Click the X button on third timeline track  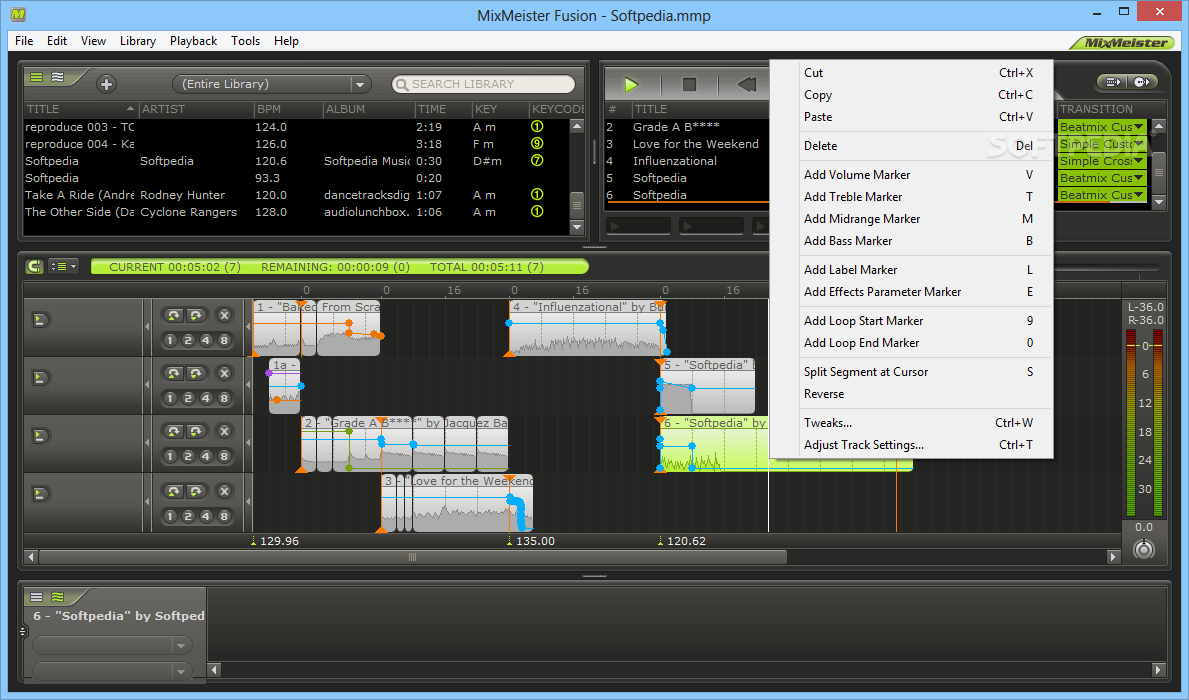coord(224,432)
